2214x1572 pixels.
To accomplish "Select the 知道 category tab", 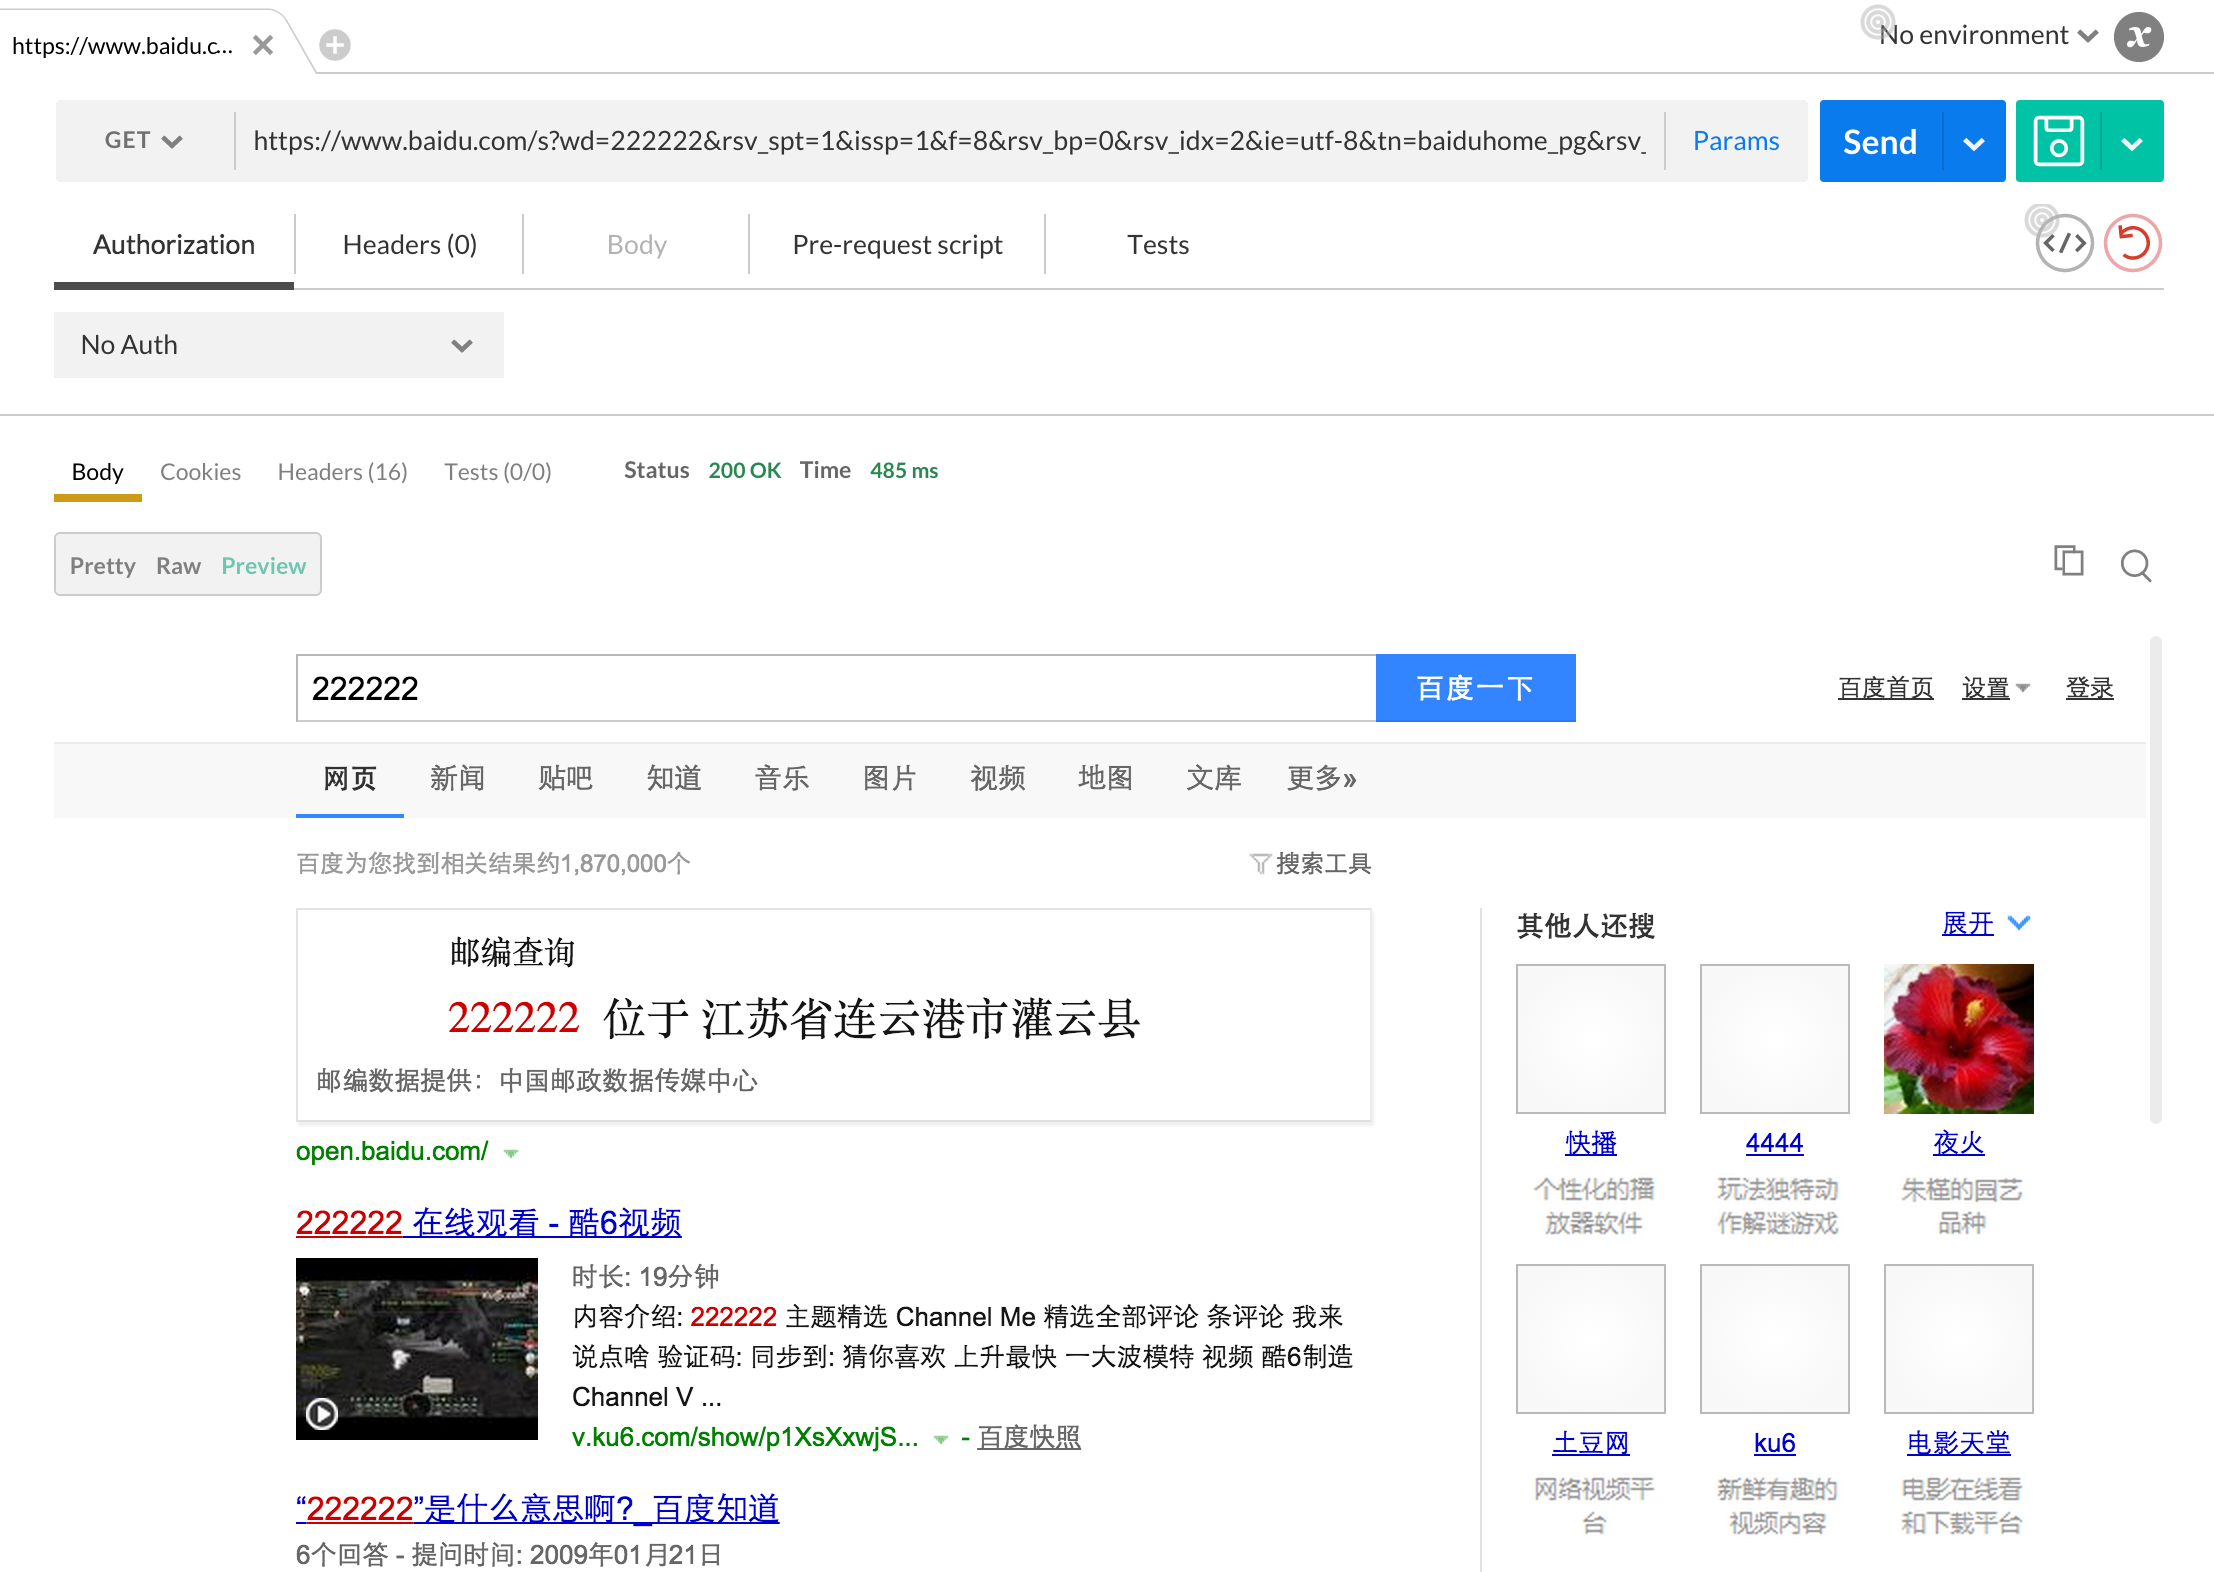I will coord(673,778).
